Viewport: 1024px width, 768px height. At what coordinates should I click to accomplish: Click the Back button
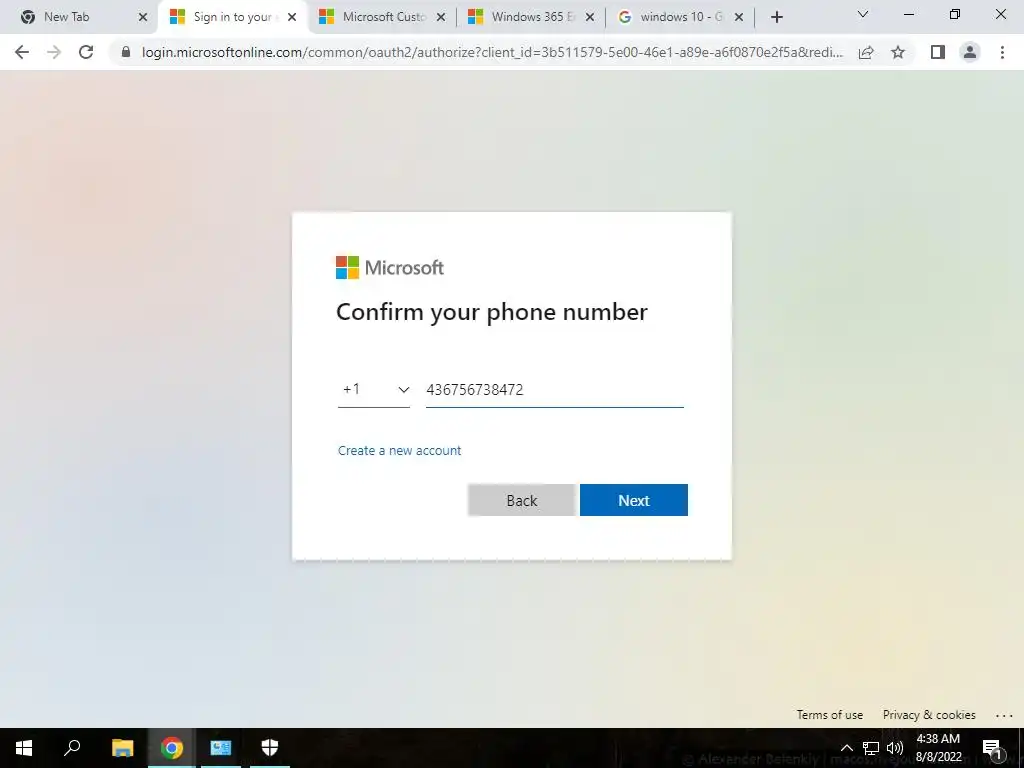(x=521, y=500)
